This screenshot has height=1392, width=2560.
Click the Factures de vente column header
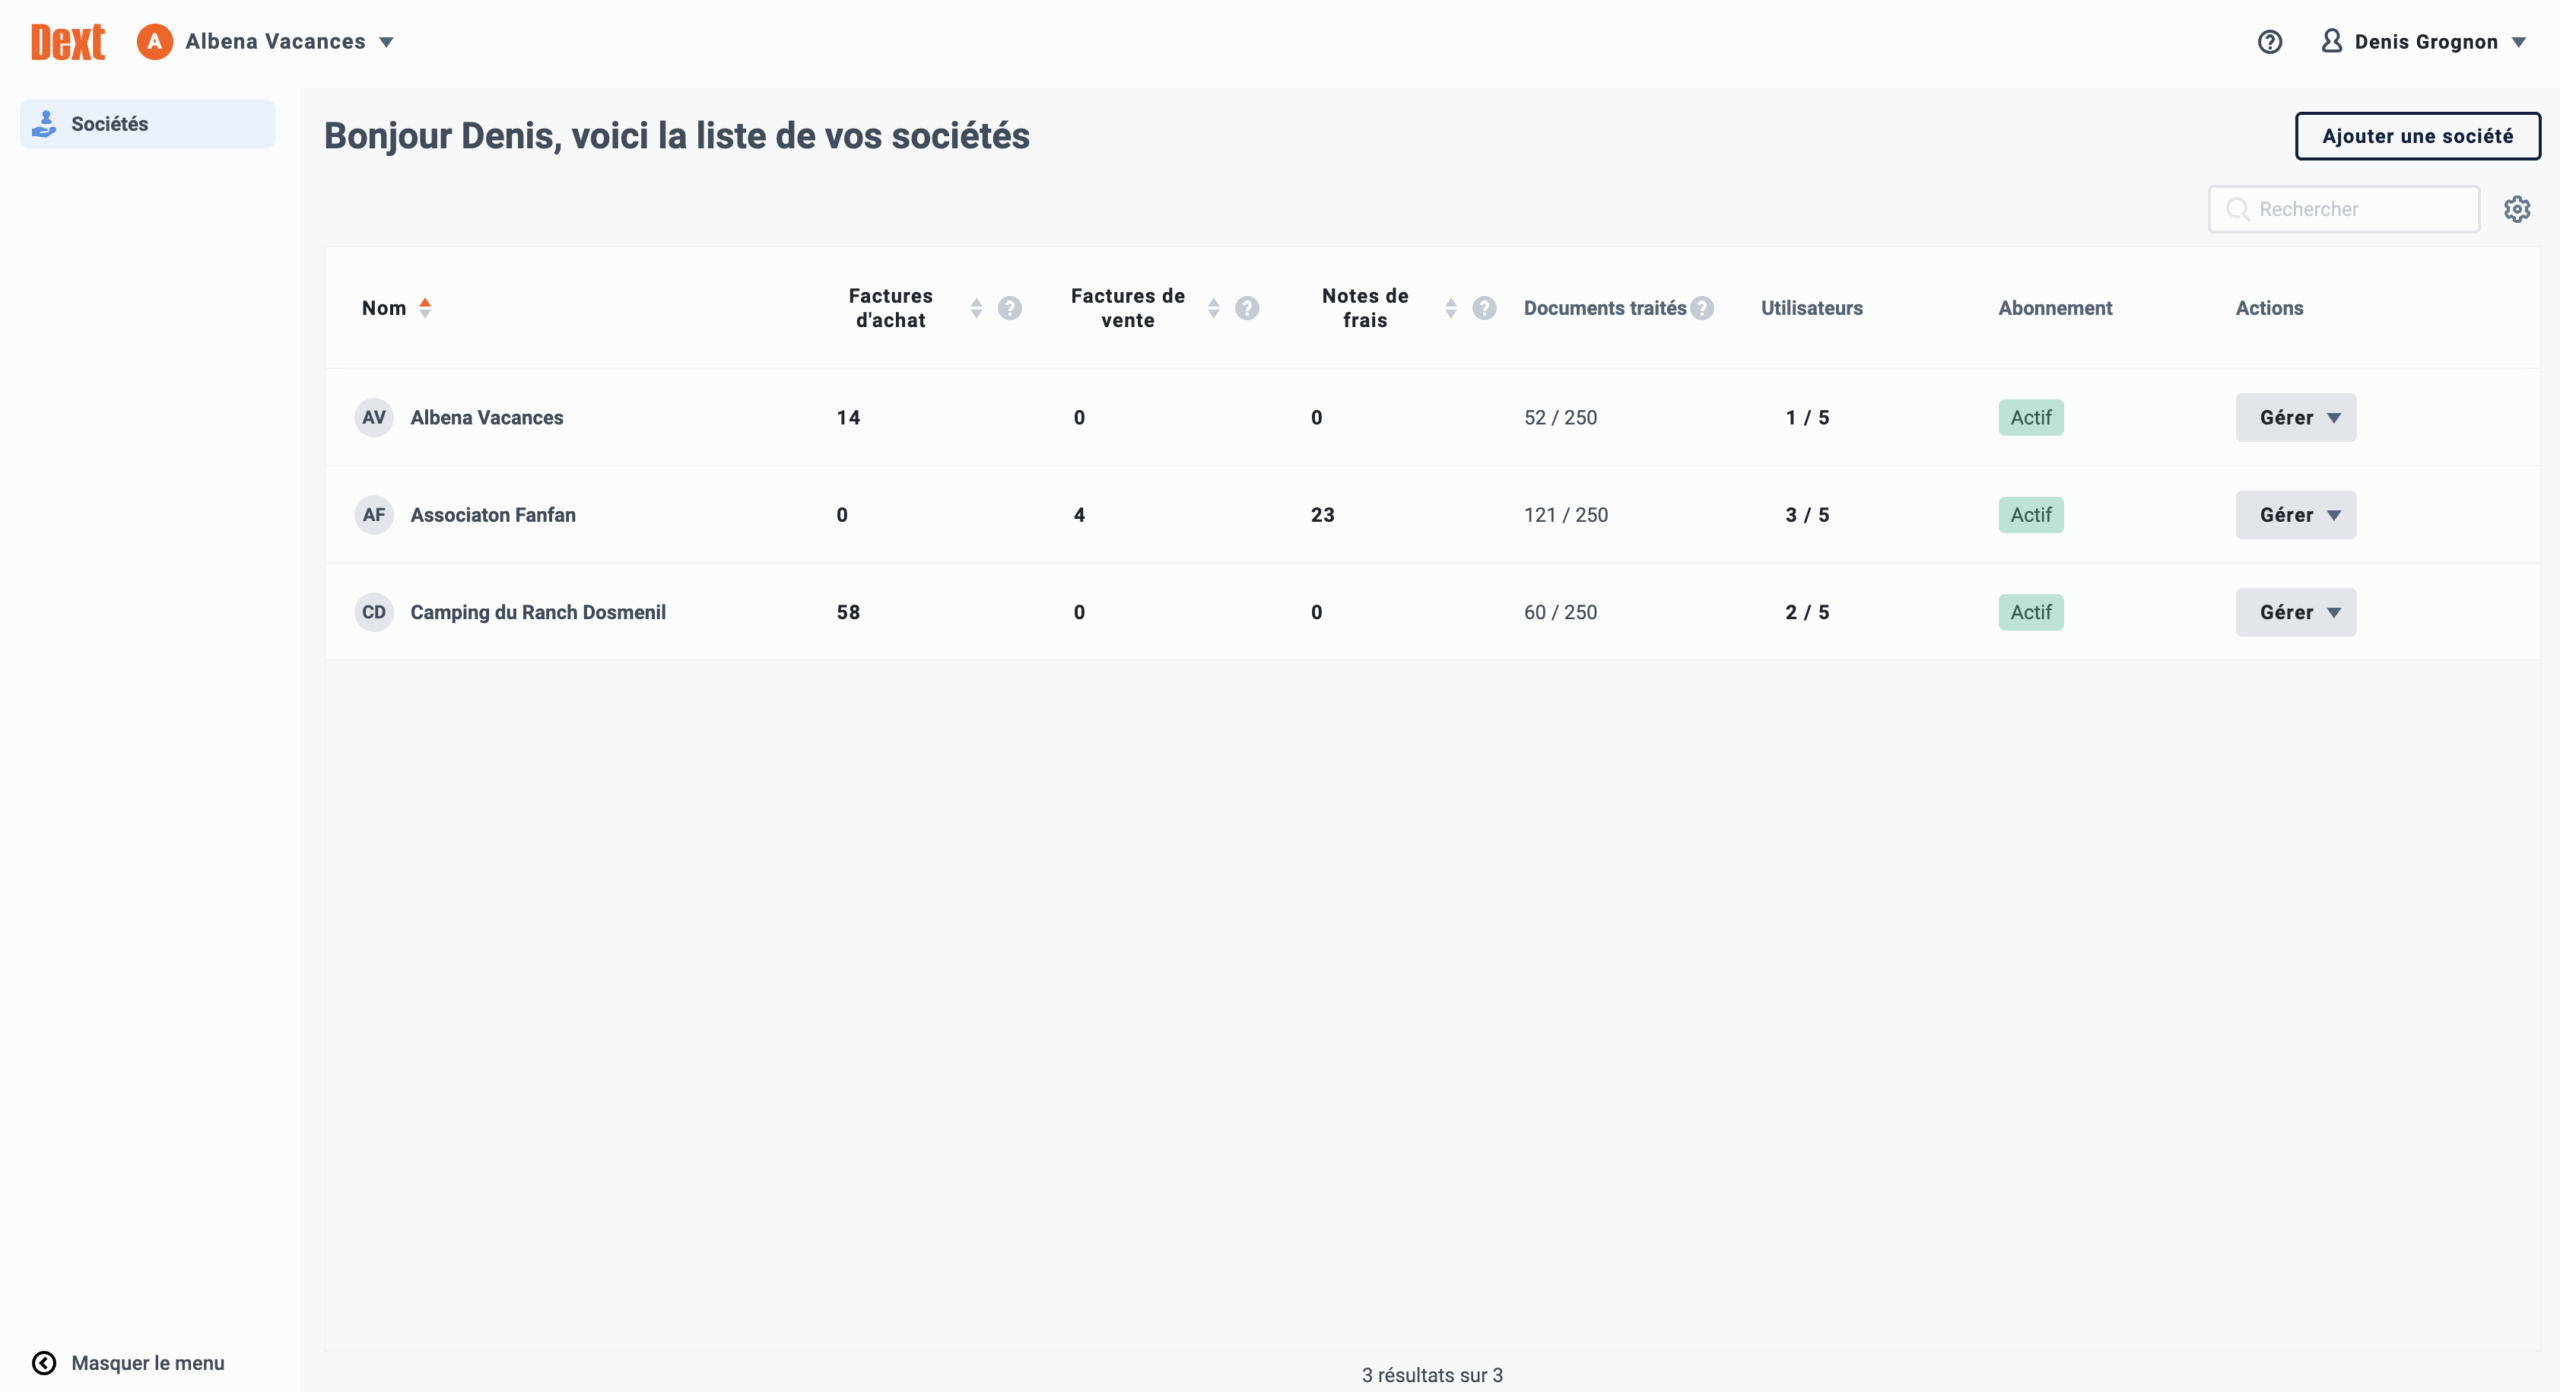[1127, 308]
